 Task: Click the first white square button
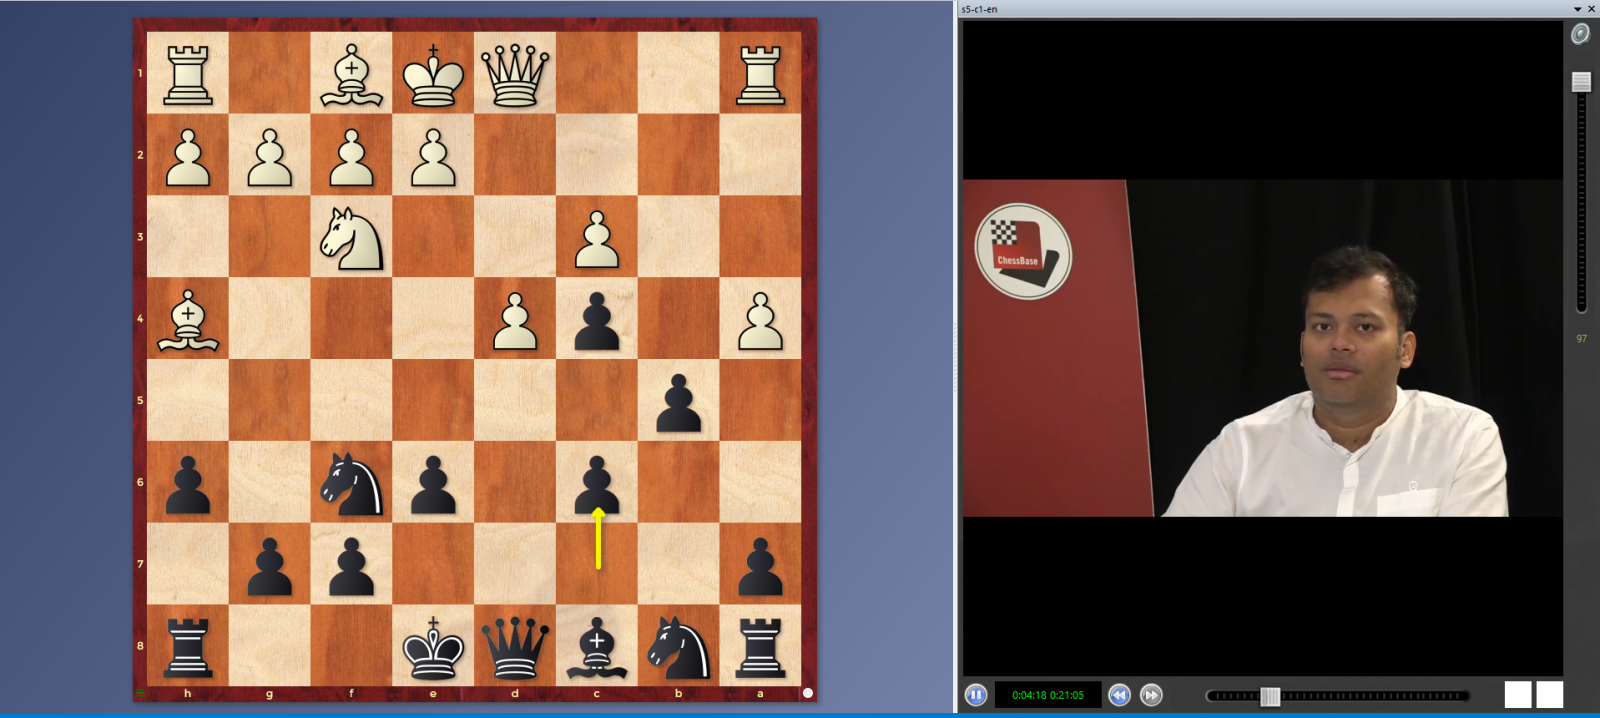click(1518, 694)
